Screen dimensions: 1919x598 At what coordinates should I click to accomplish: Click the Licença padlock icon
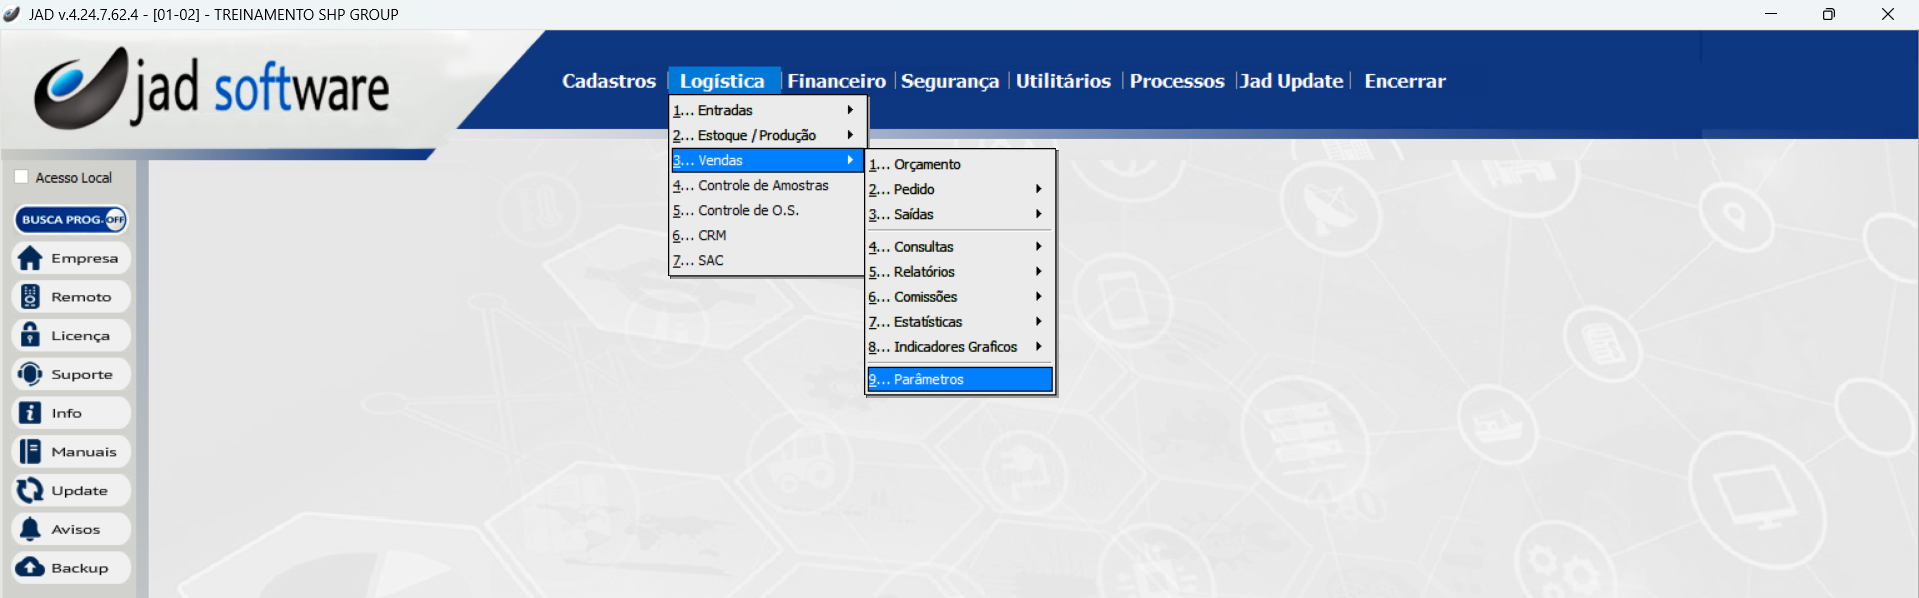31,336
